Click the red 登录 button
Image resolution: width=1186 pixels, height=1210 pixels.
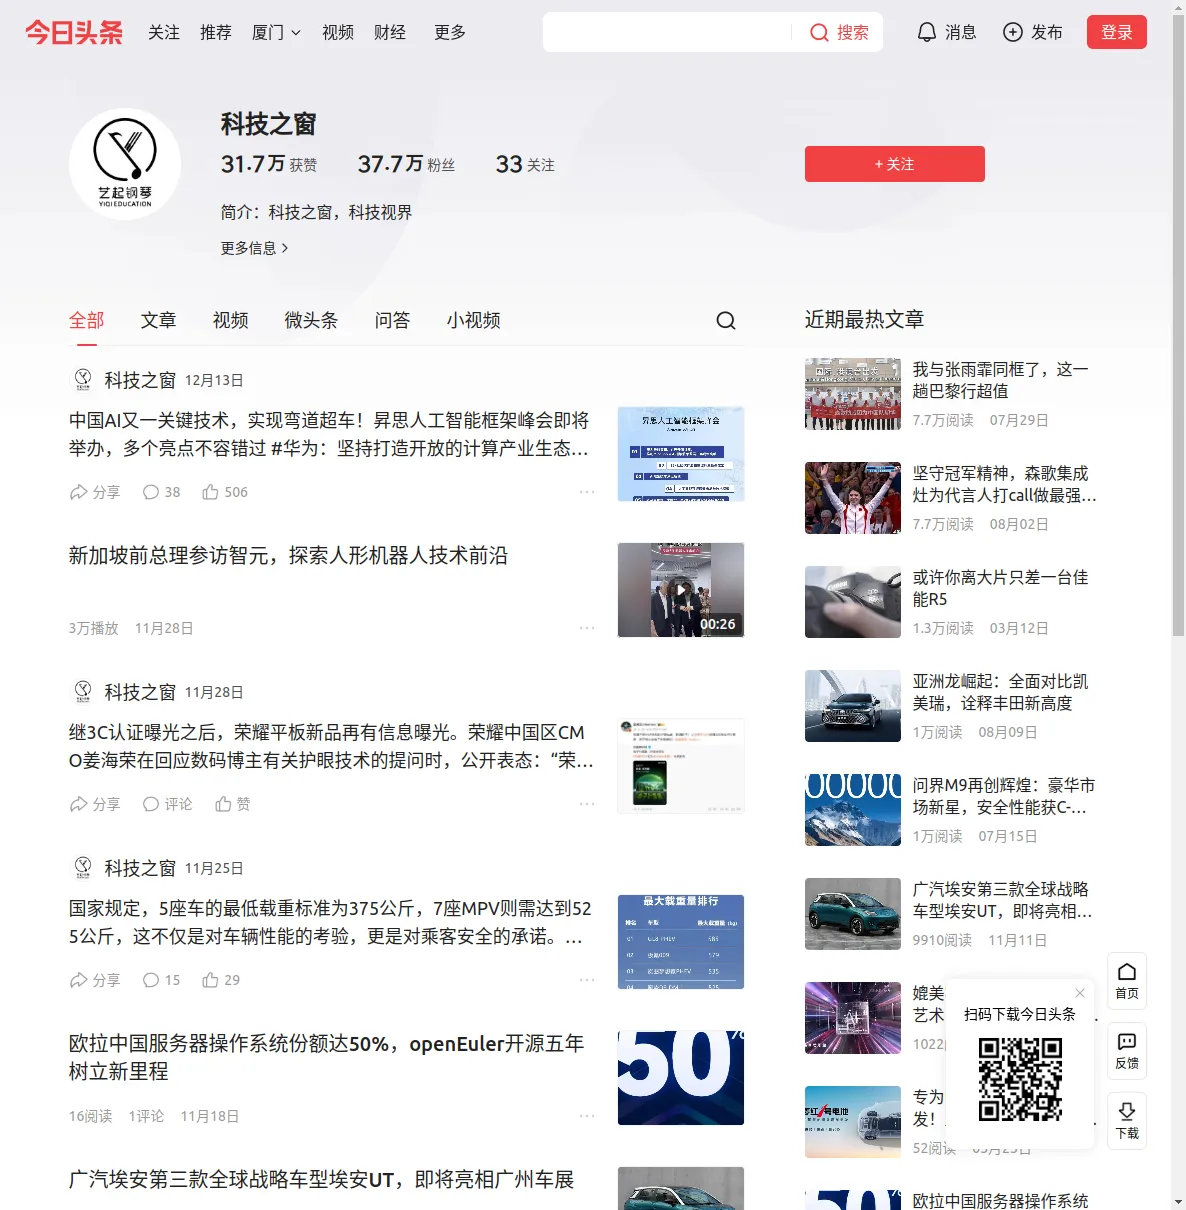[1117, 32]
